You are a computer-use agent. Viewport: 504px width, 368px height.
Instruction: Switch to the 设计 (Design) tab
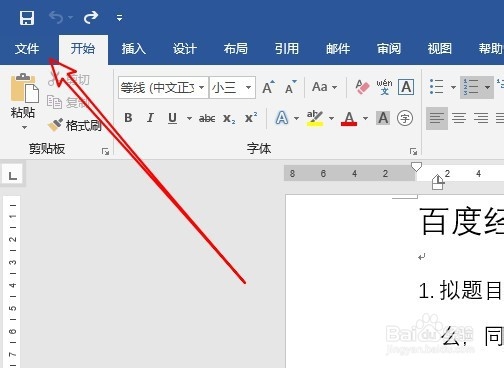coord(185,49)
